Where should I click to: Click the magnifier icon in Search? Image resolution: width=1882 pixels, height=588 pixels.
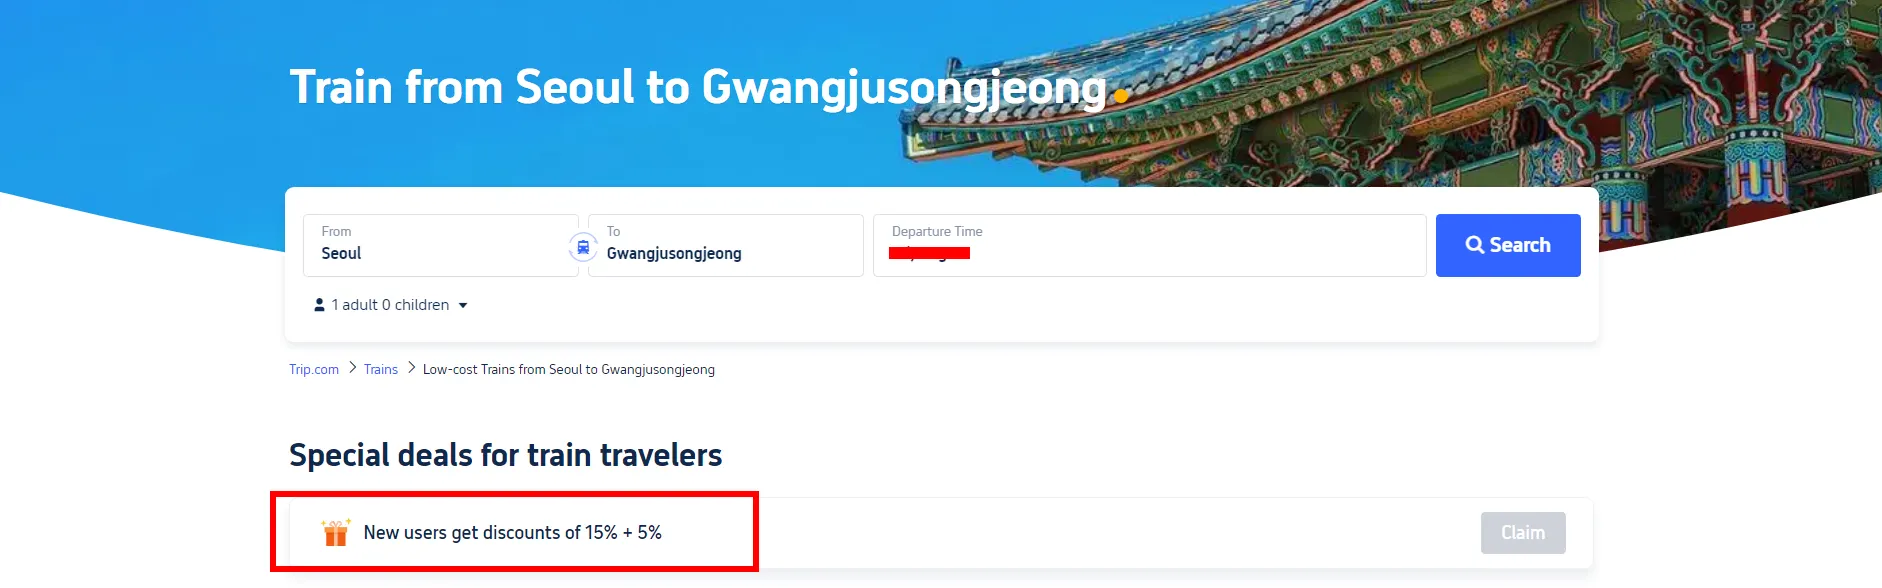click(x=1475, y=245)
